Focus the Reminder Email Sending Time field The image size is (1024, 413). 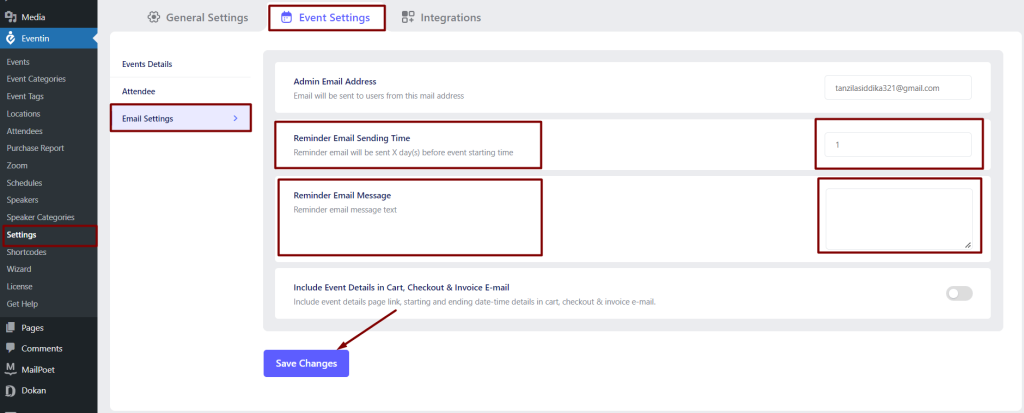click(x=898, y=144)
